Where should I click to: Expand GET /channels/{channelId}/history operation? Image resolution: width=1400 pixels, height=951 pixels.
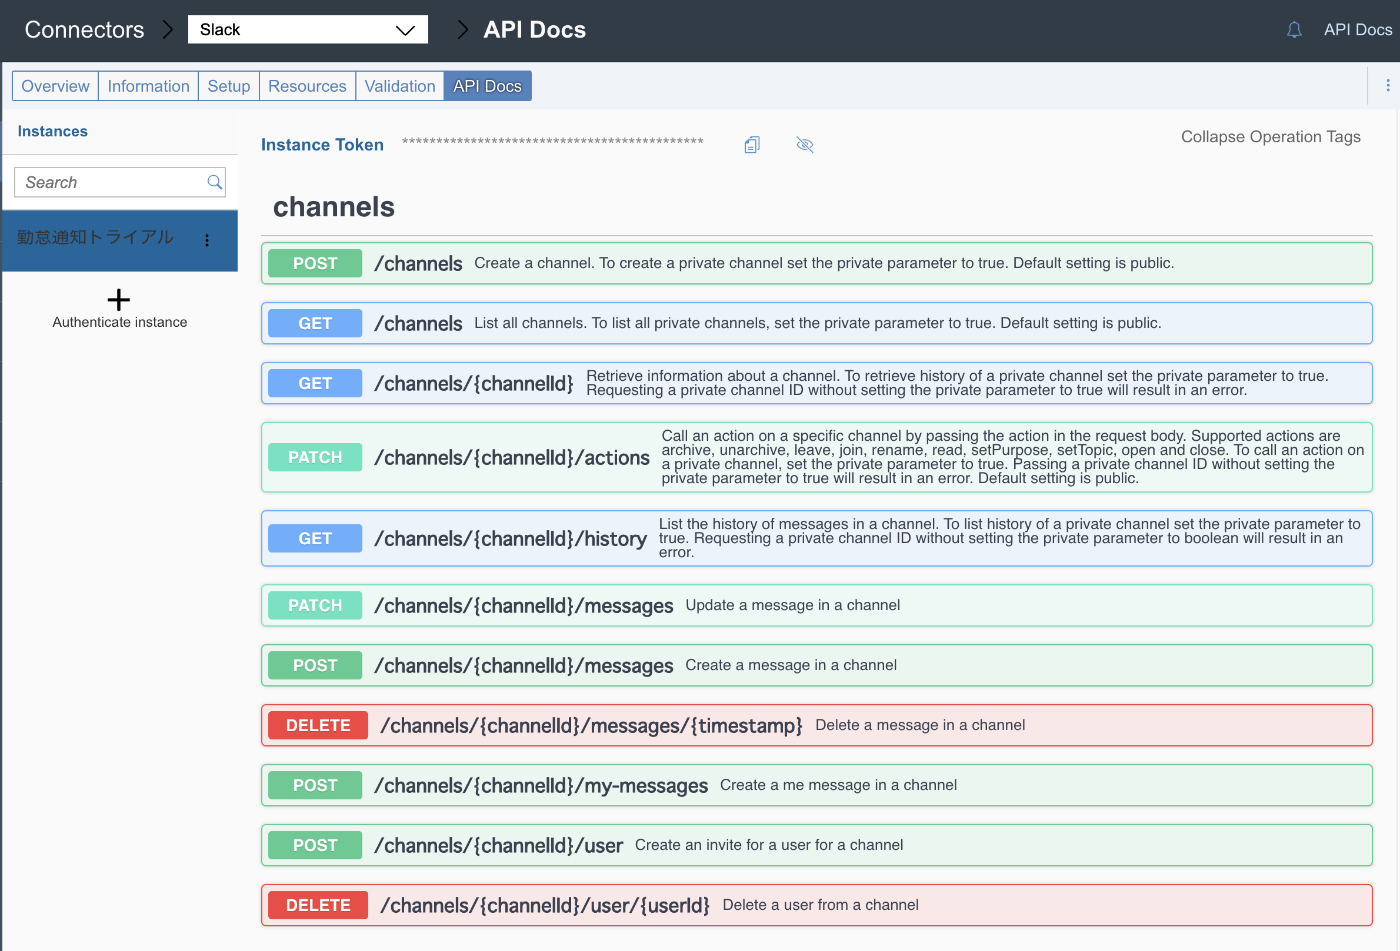pos(816,538)
